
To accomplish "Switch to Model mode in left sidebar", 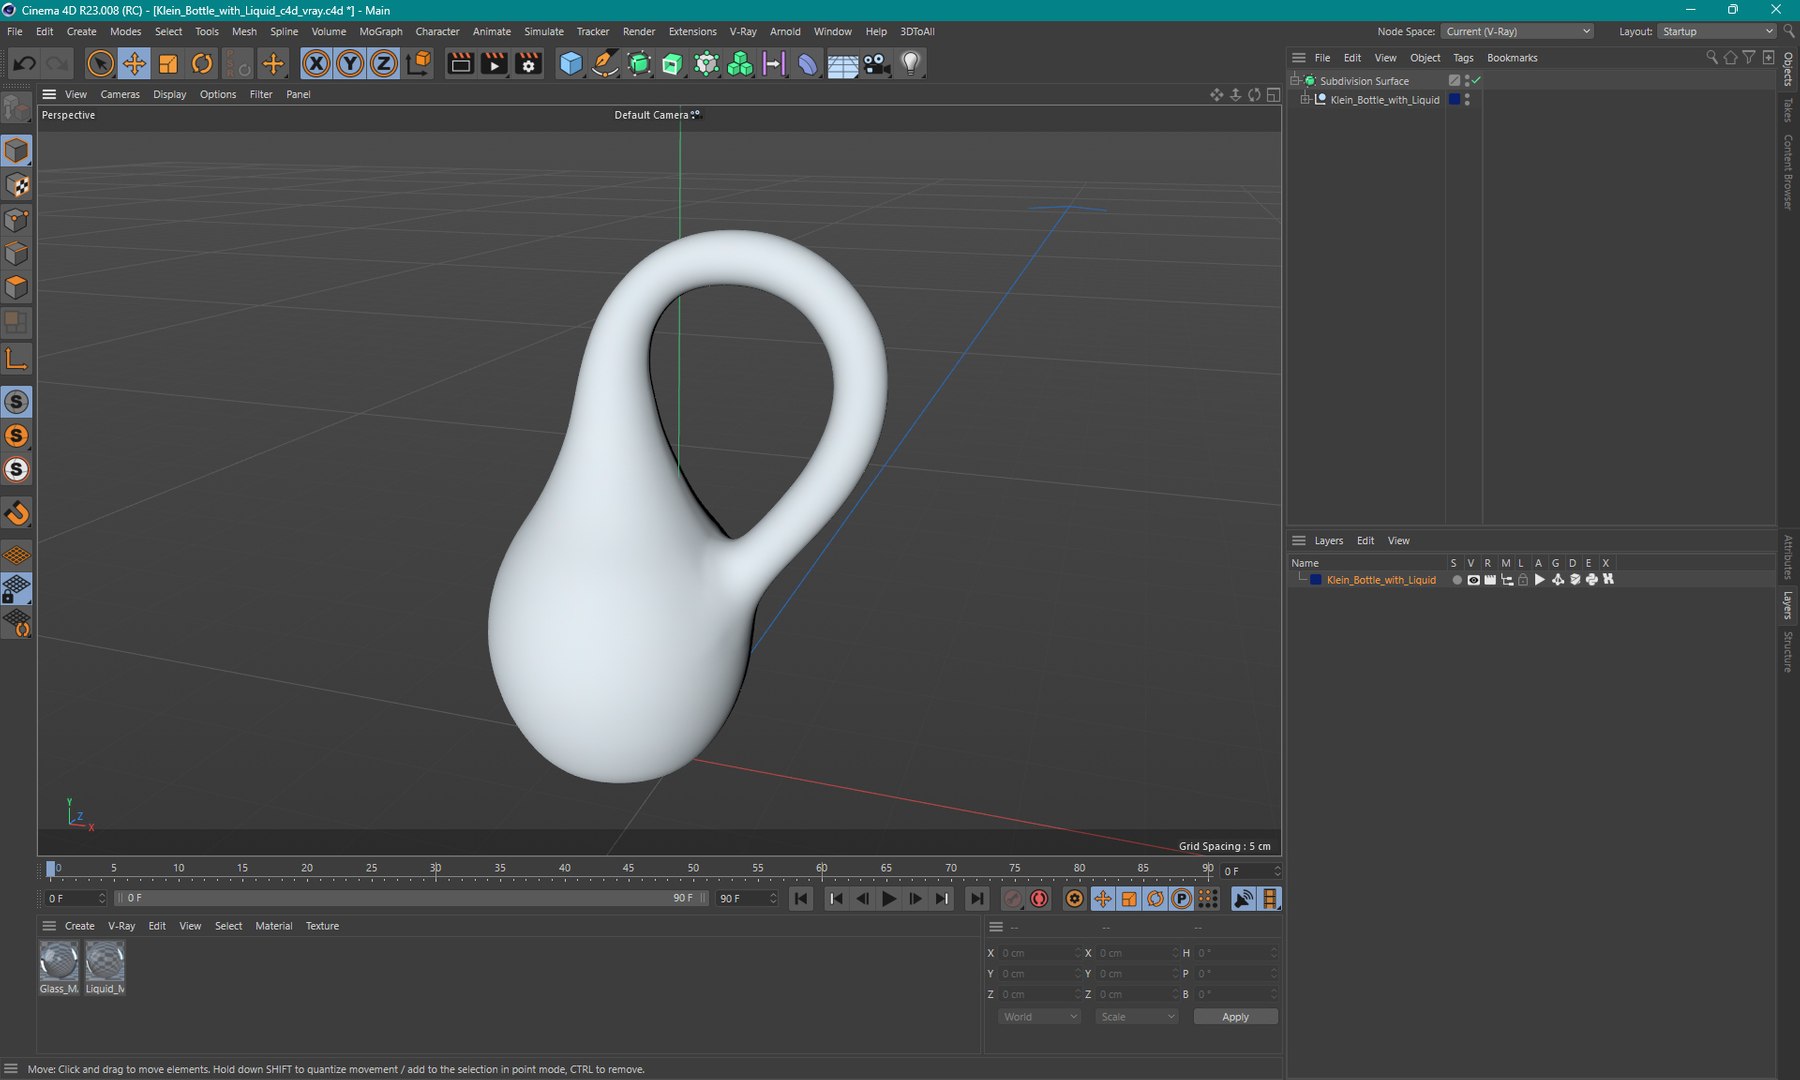I will pyautogui.click(x=17, y=151).
